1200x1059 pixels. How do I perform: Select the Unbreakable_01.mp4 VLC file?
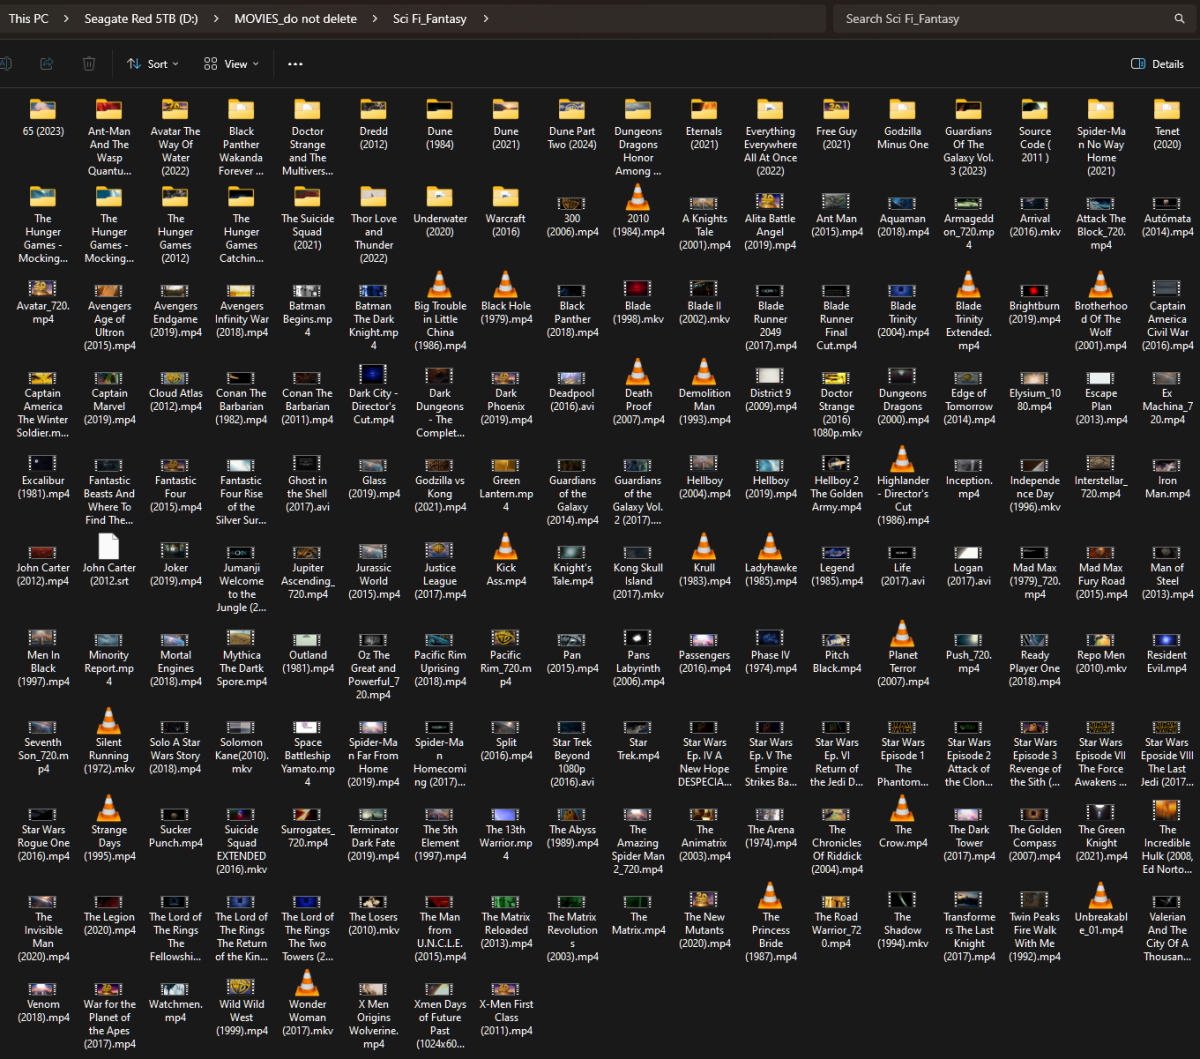tap(1100, 896)
